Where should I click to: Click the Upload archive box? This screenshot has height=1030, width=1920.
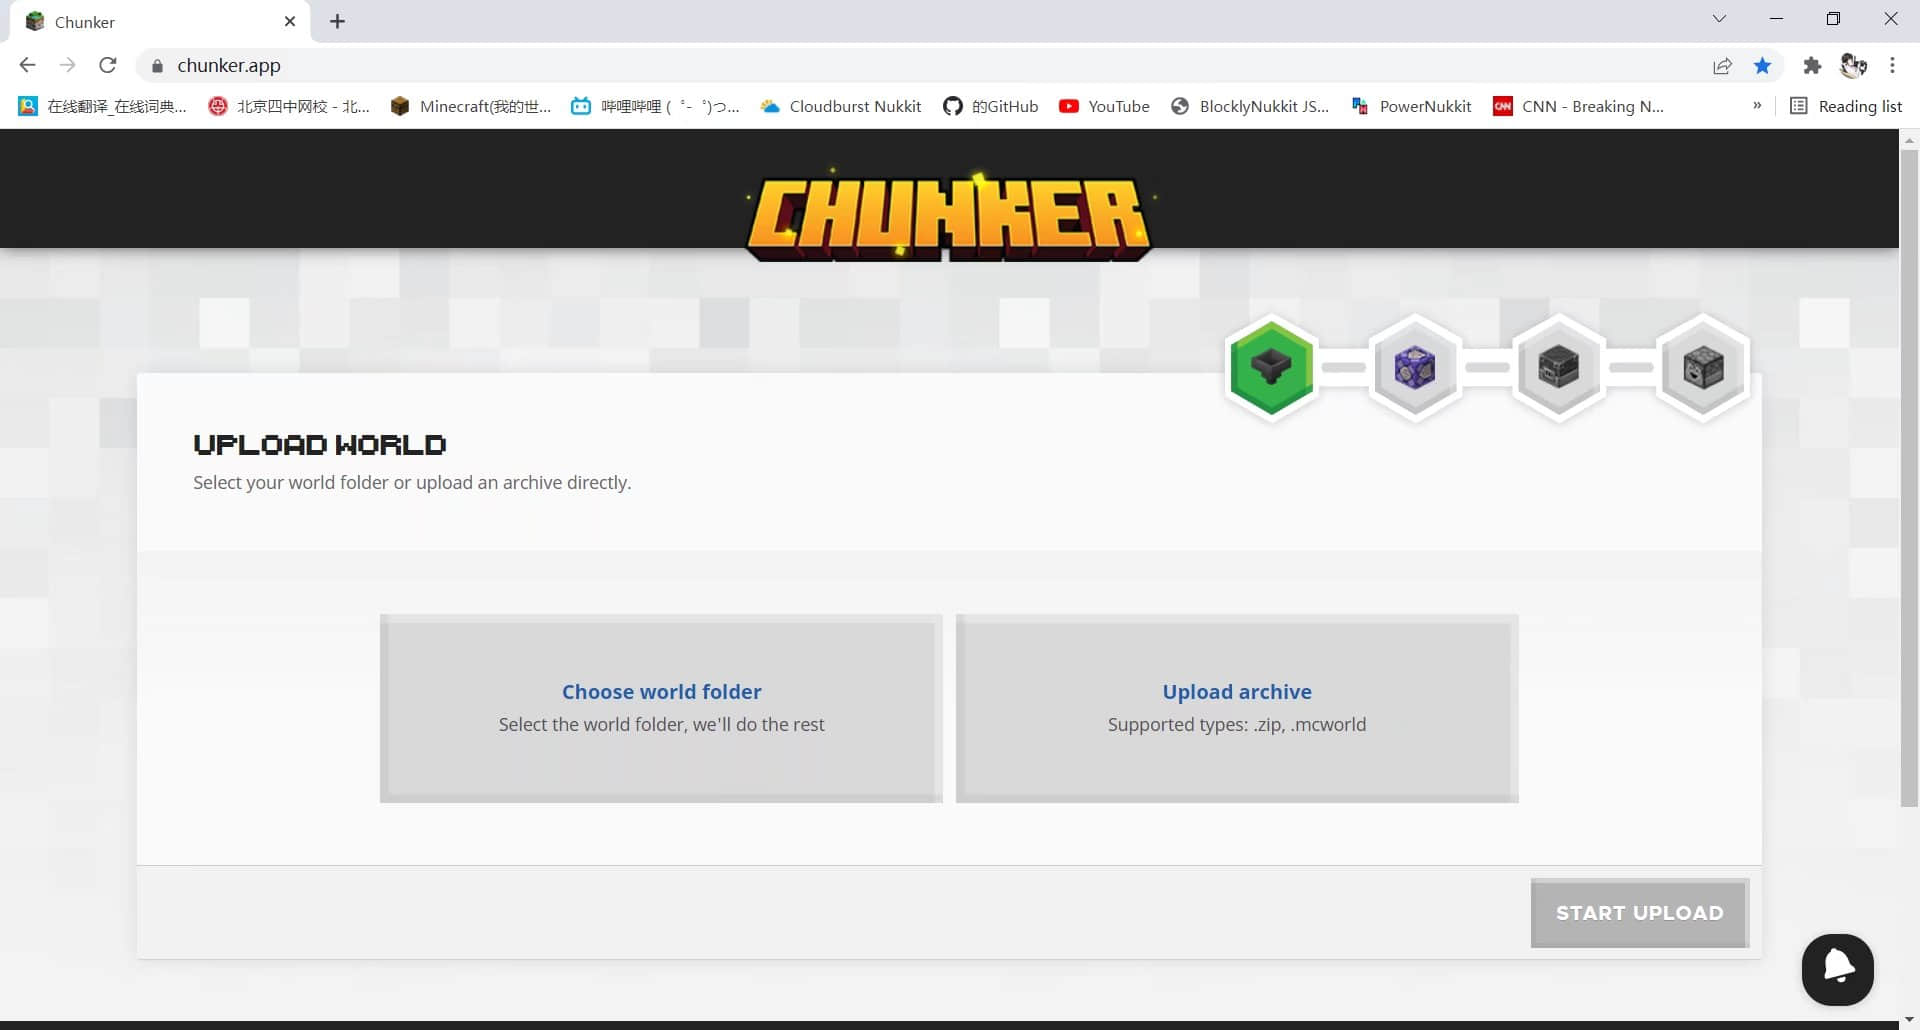click(x=1237, y=708)
